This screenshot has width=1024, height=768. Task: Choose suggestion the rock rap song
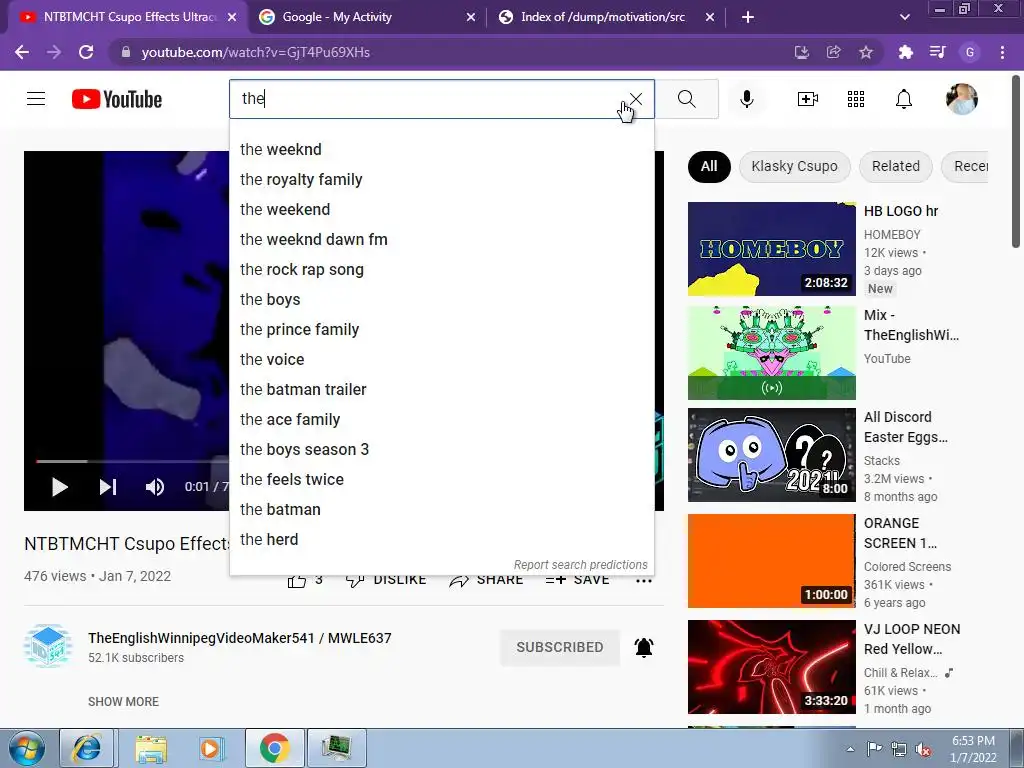[441, 270]
